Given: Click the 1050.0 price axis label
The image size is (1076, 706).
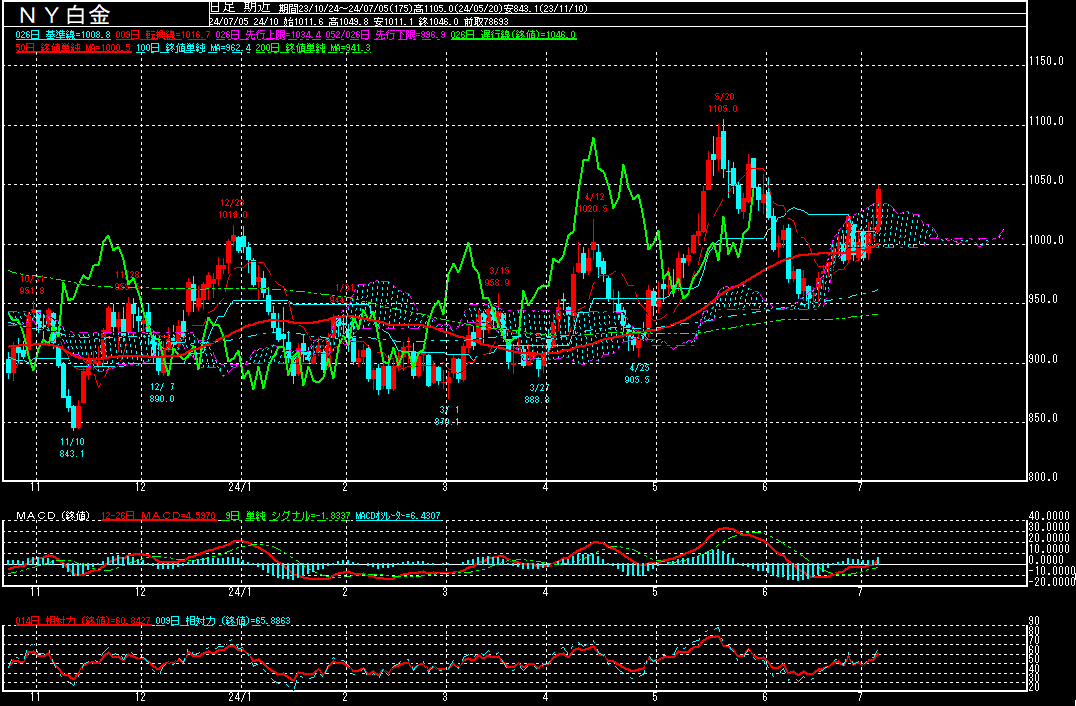Looking at the screenshot, I should tap(1046, 180).
